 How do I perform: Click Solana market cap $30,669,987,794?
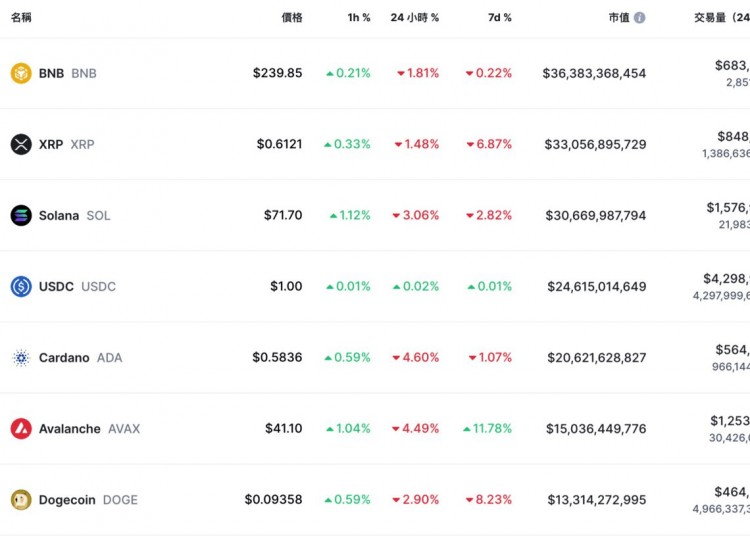(596, 216)
